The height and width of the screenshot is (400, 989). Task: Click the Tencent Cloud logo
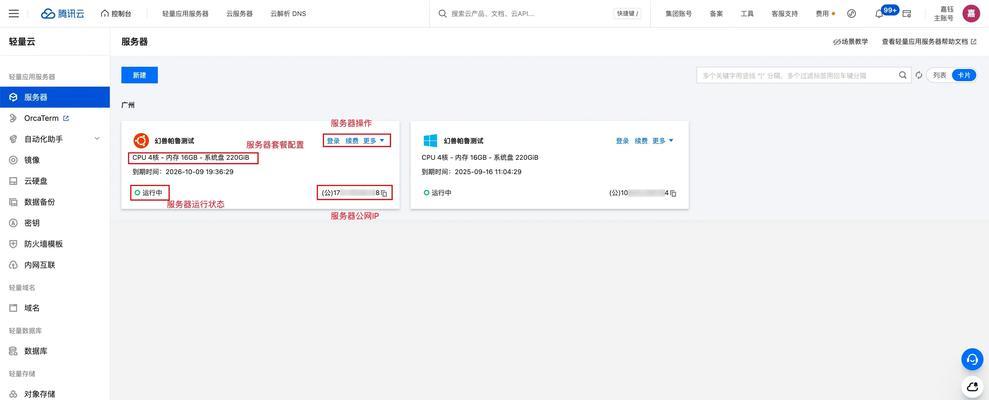62,13
